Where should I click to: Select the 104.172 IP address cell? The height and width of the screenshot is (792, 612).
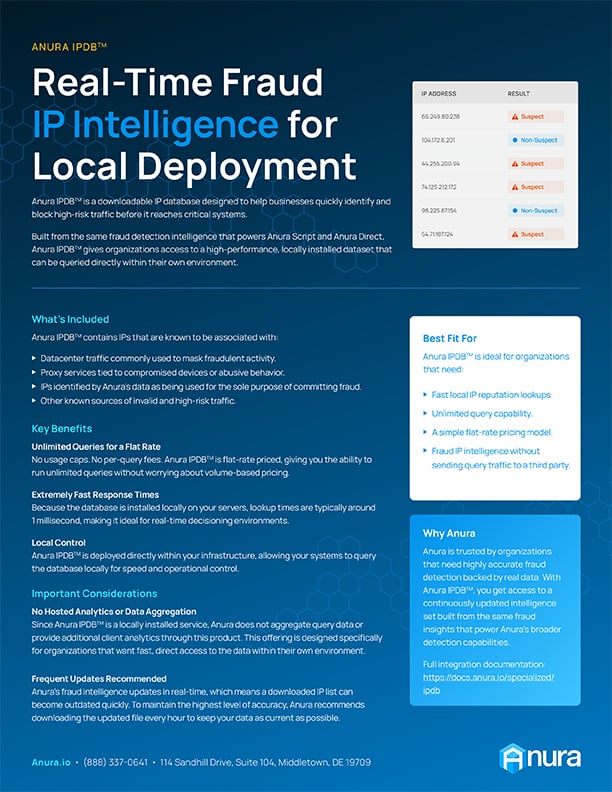(438, 140)
